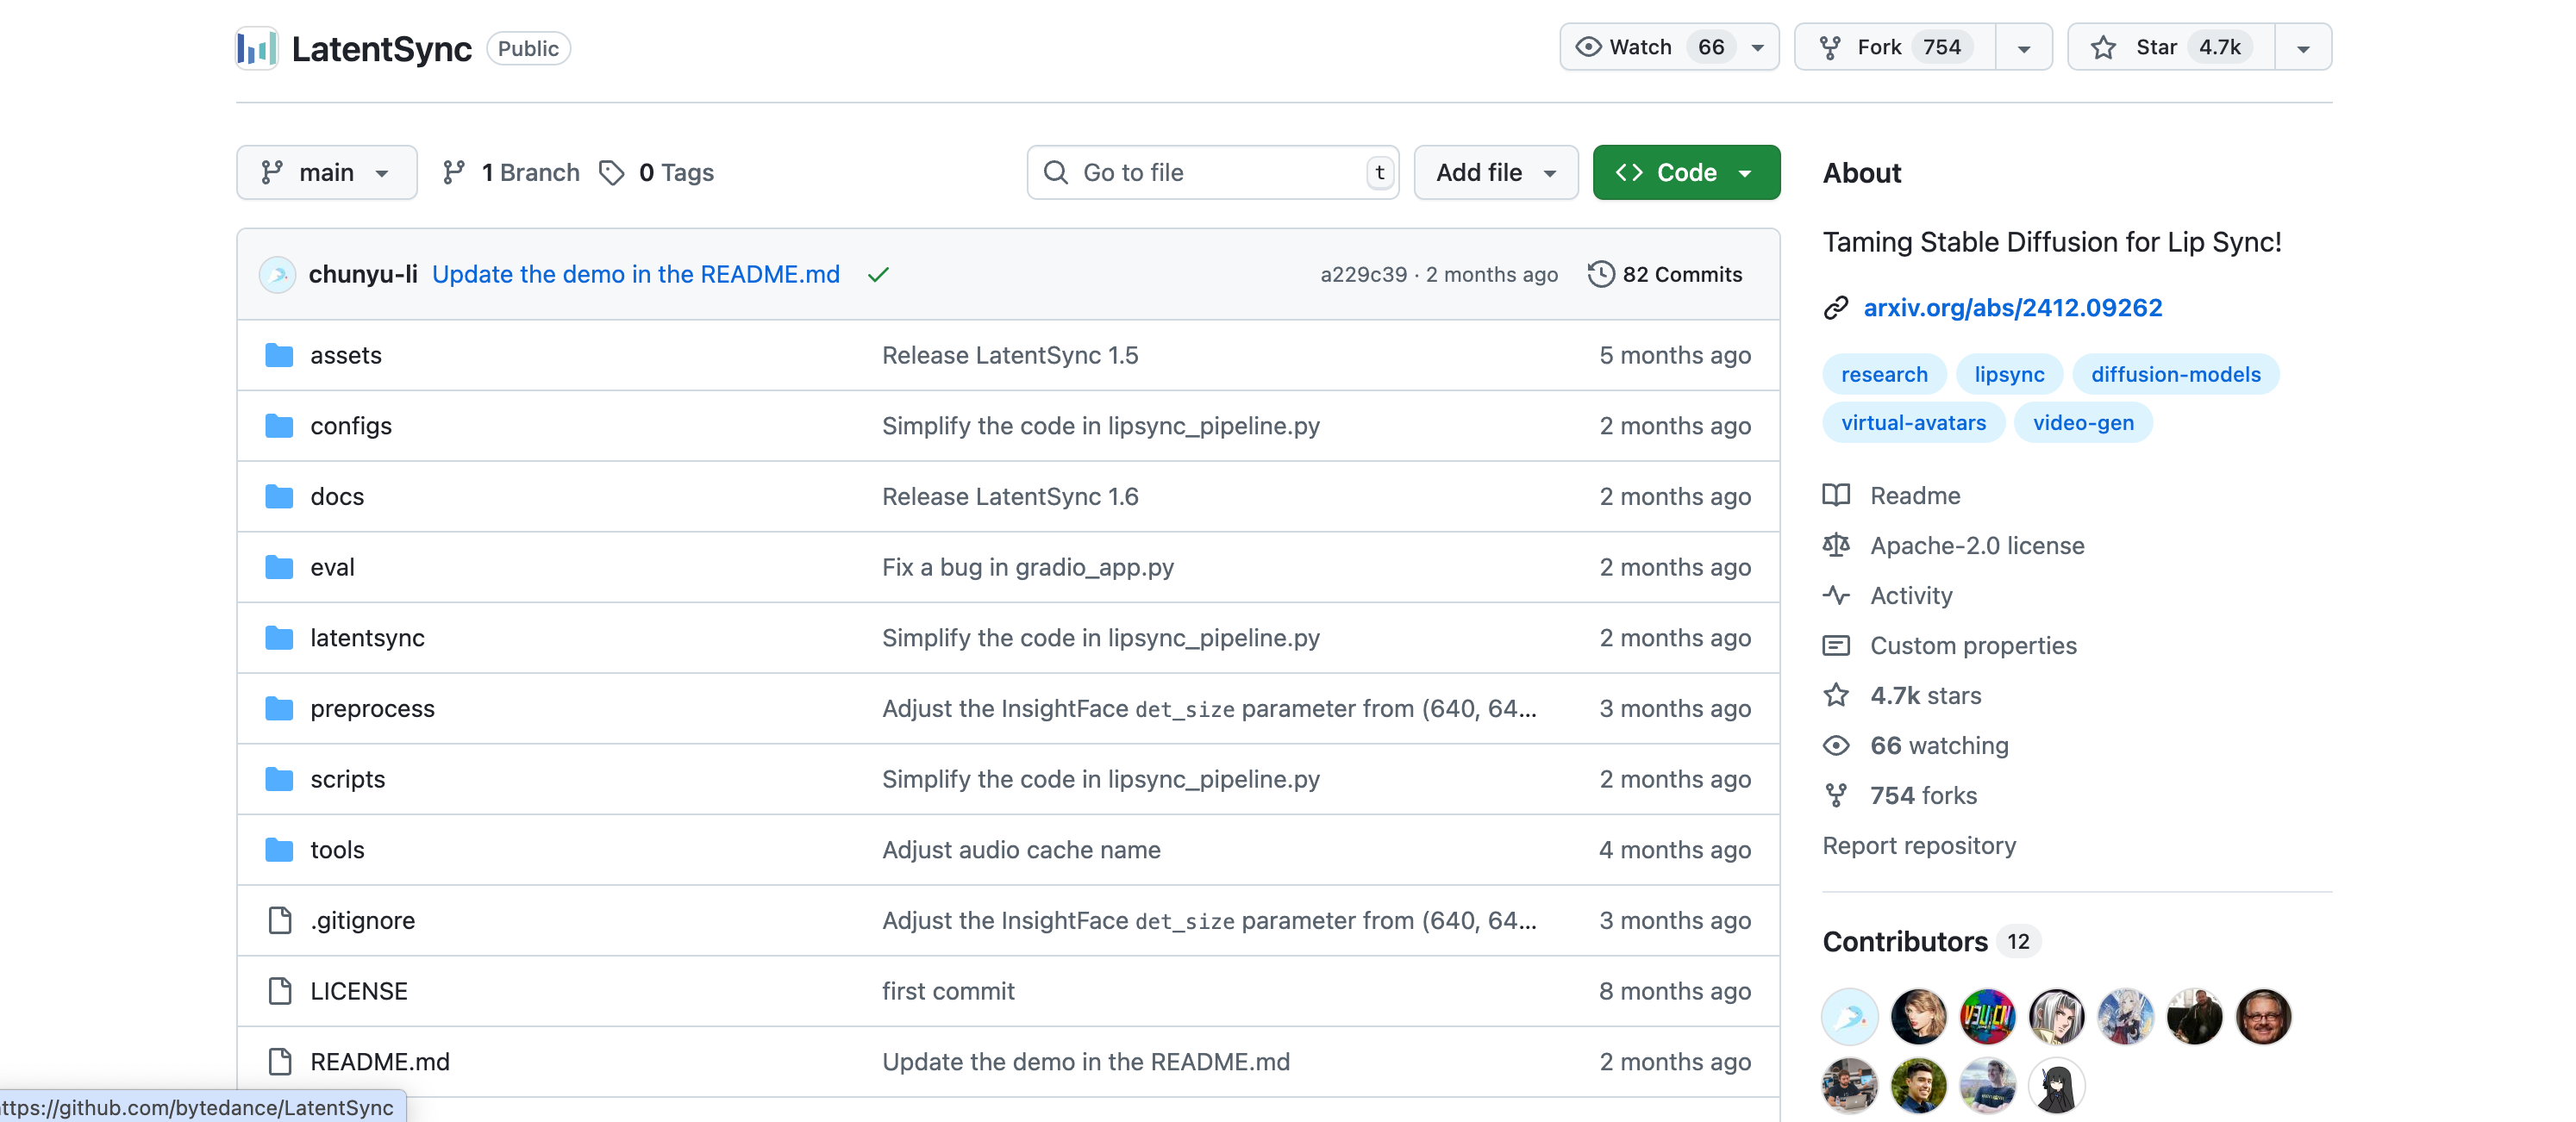Click 'Release LatentSync 1.5' commit message
Viewport: 2576px width, 1122px height.
click(x=1010, y=355)
